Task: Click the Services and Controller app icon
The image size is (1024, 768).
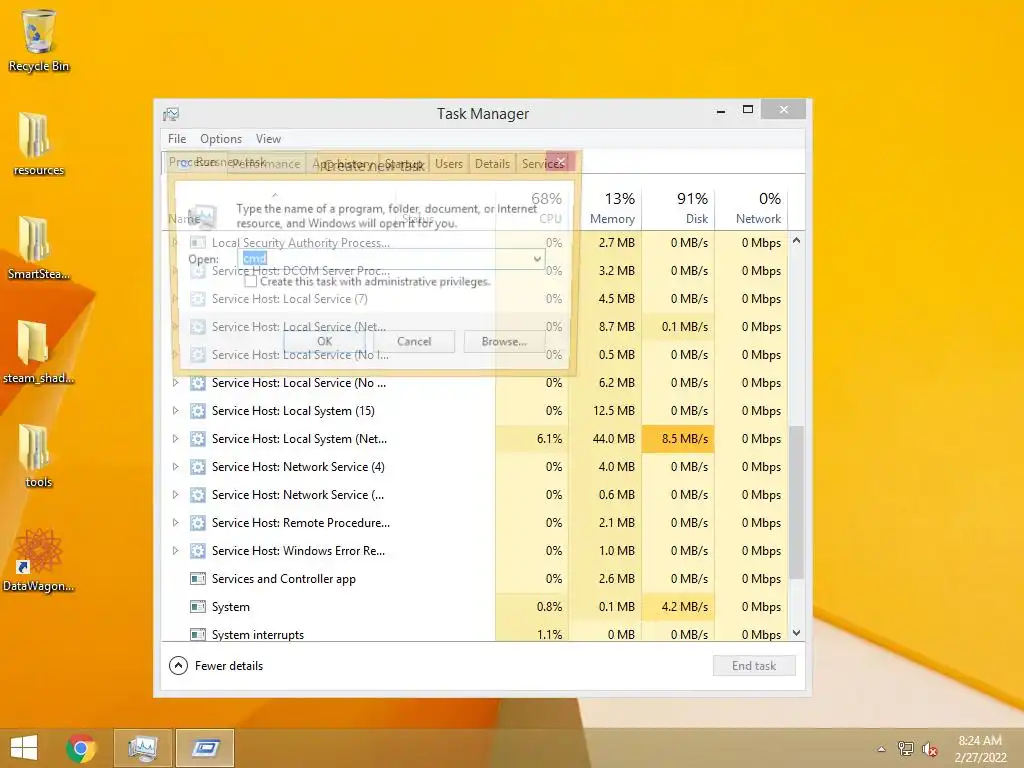Action: 197,579
